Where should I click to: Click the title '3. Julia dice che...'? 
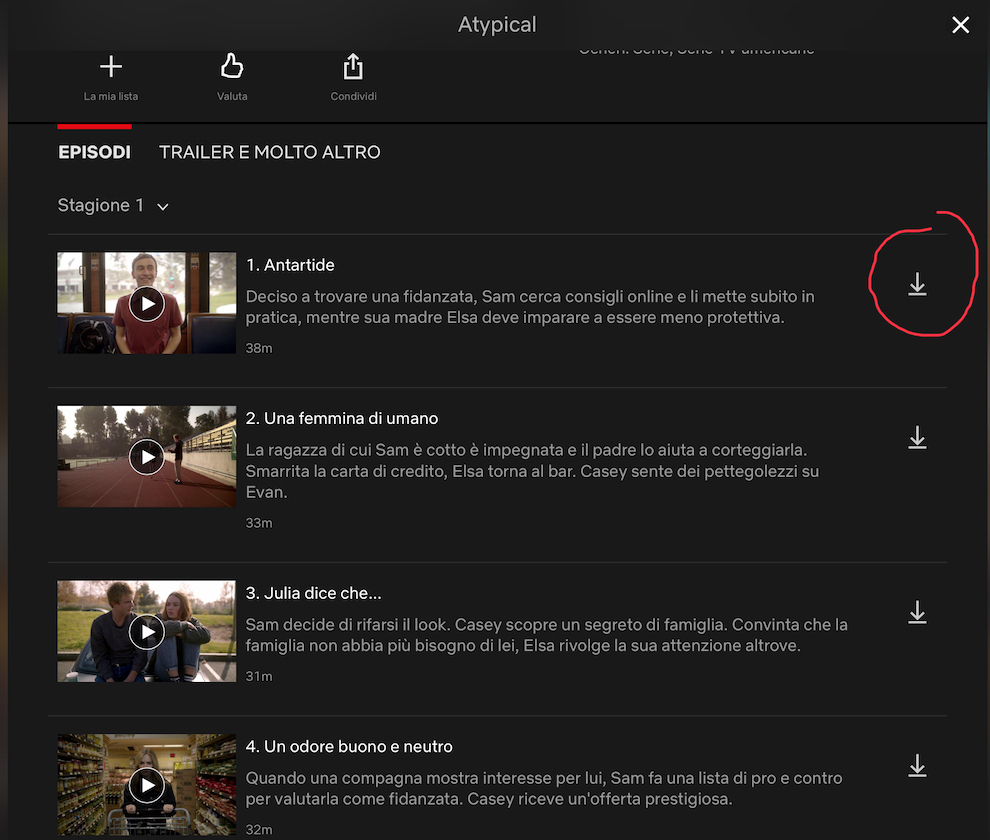tap(313, 593)
